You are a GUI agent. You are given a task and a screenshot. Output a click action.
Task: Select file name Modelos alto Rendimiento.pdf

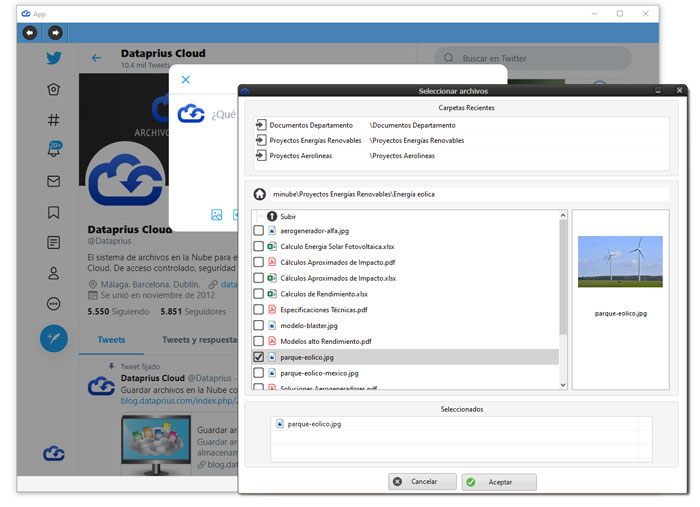[326, 341]
